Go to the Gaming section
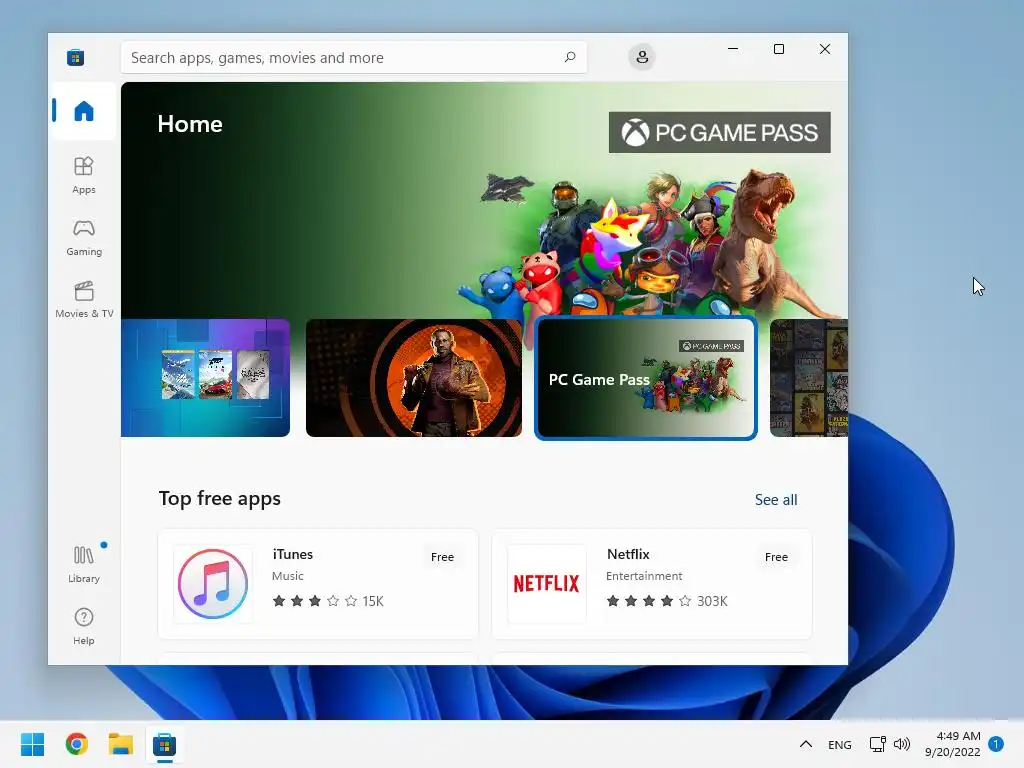This screenshot has width=1024, height=768. pyautogui.click(x=84, y=237)
